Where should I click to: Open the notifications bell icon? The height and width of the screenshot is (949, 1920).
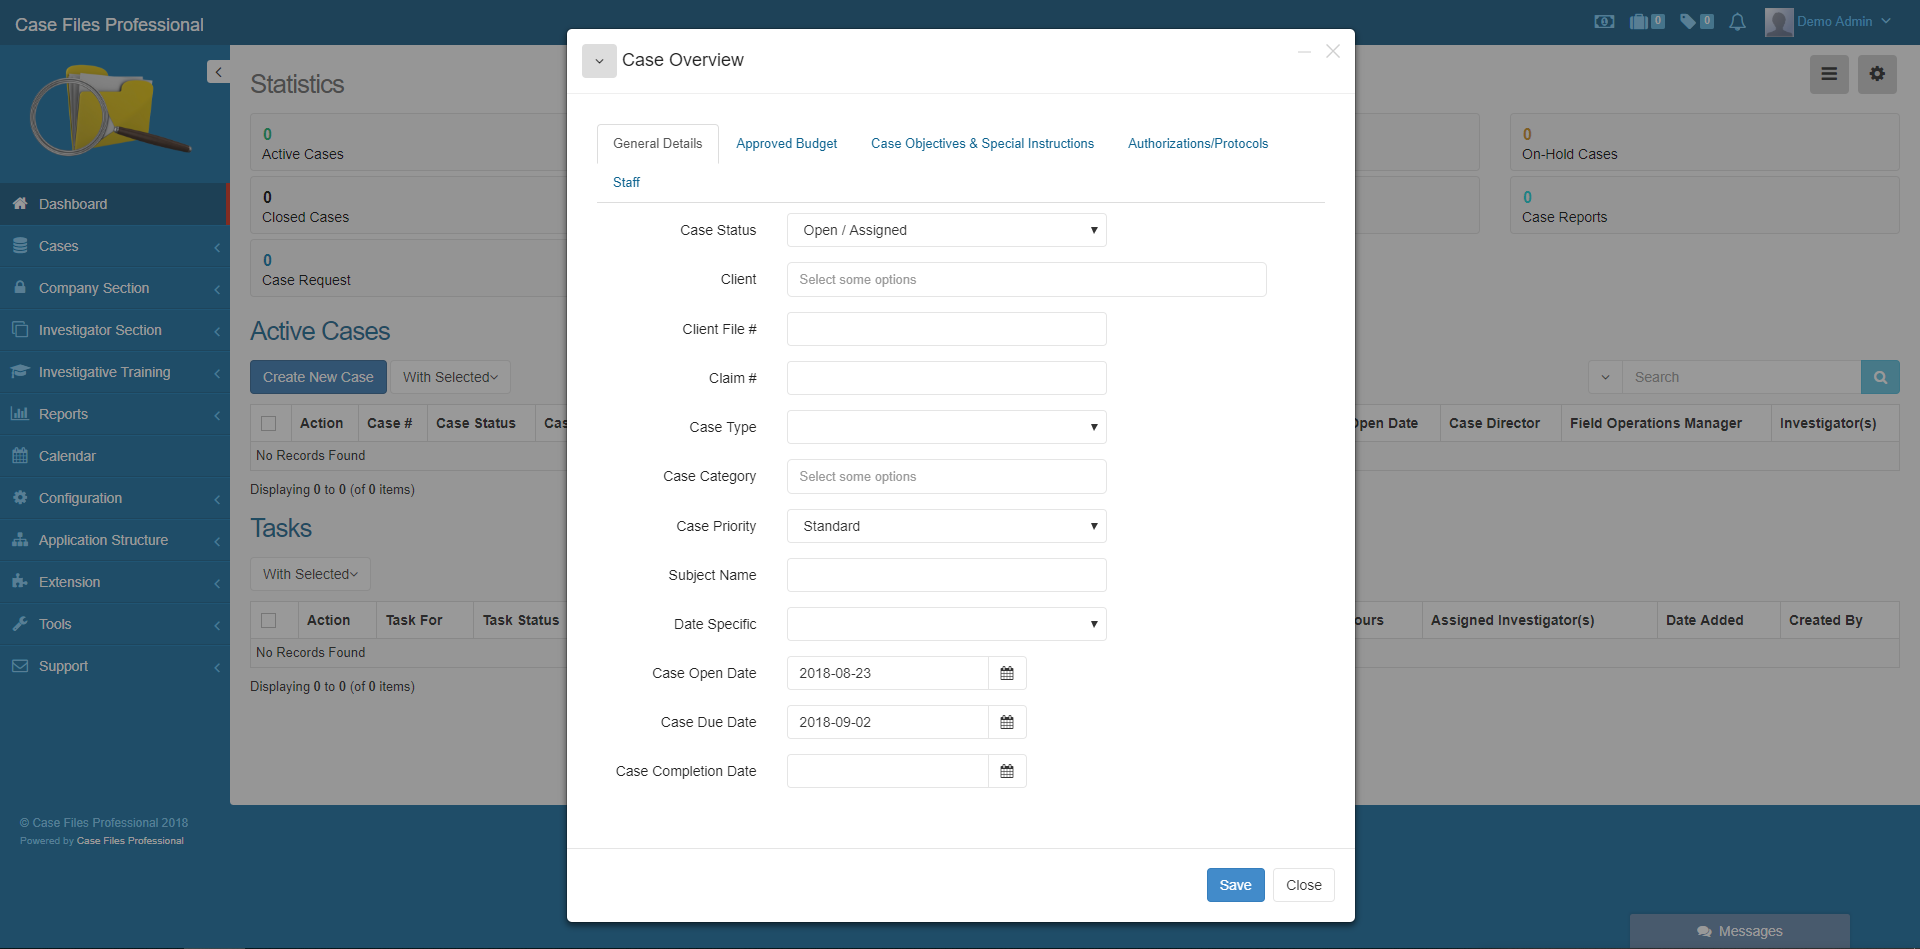(1738, 22)
